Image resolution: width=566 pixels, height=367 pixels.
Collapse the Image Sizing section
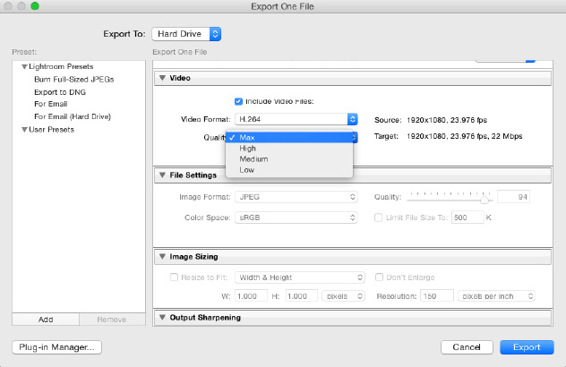162,257
